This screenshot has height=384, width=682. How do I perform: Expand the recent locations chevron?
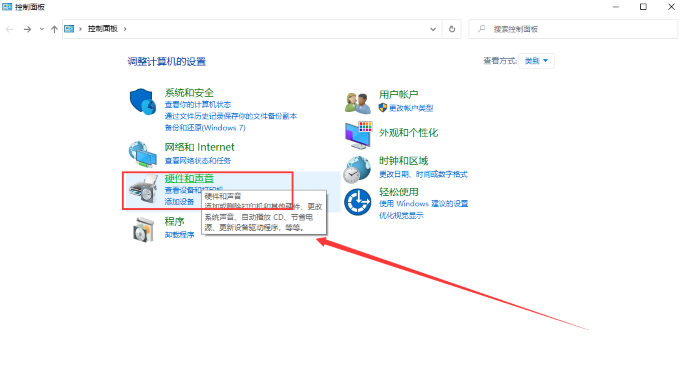click(x=42, y=29)
